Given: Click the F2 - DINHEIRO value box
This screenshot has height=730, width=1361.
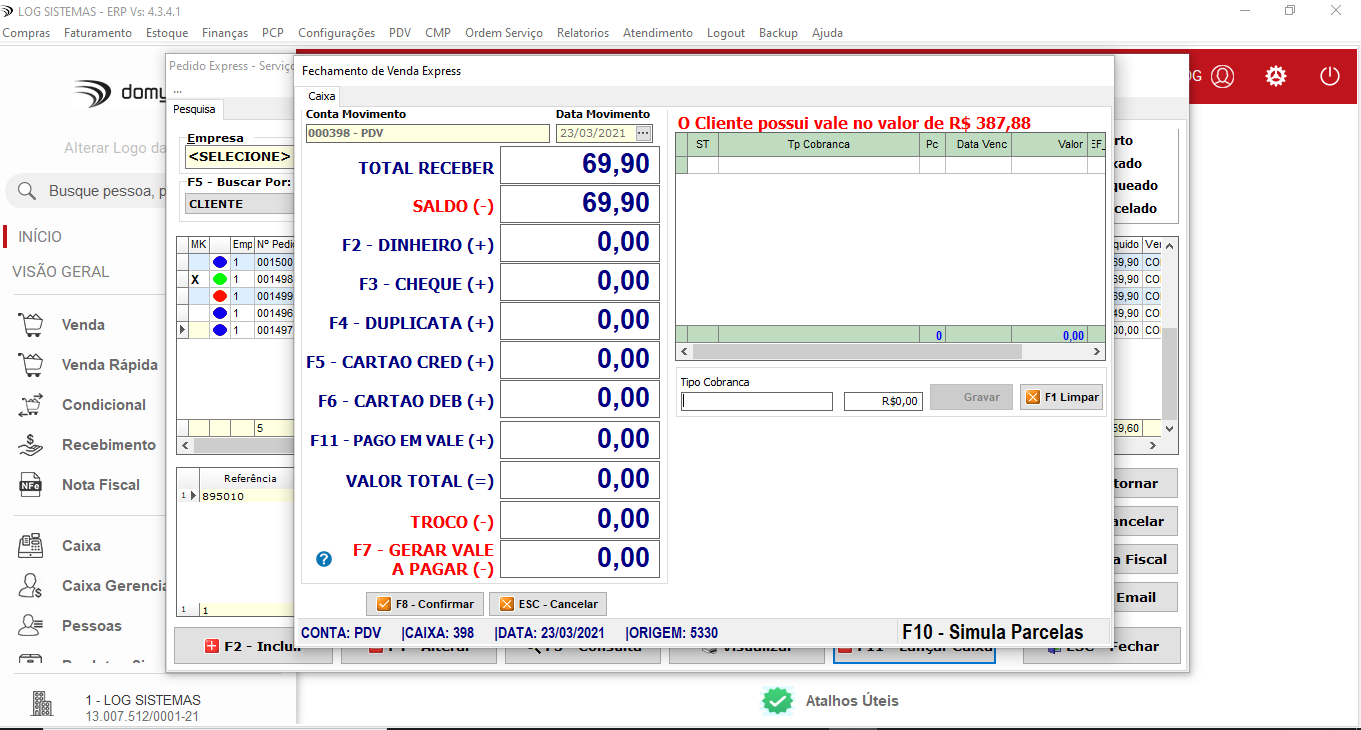Looking at the screenshot, I should pos(580,243).
